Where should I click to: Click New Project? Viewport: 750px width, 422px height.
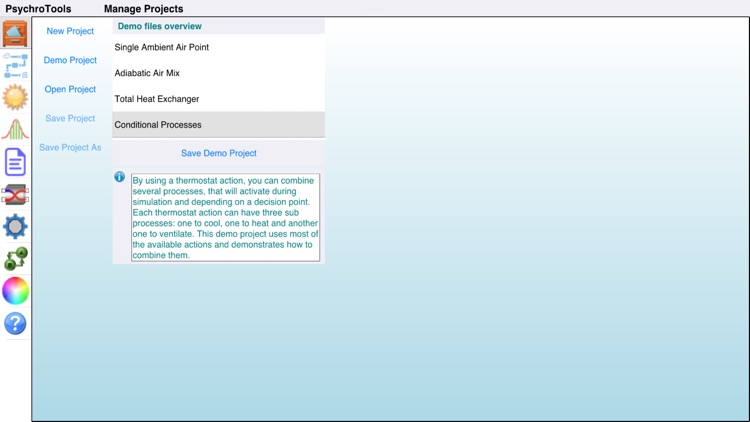tap(70, 31)
